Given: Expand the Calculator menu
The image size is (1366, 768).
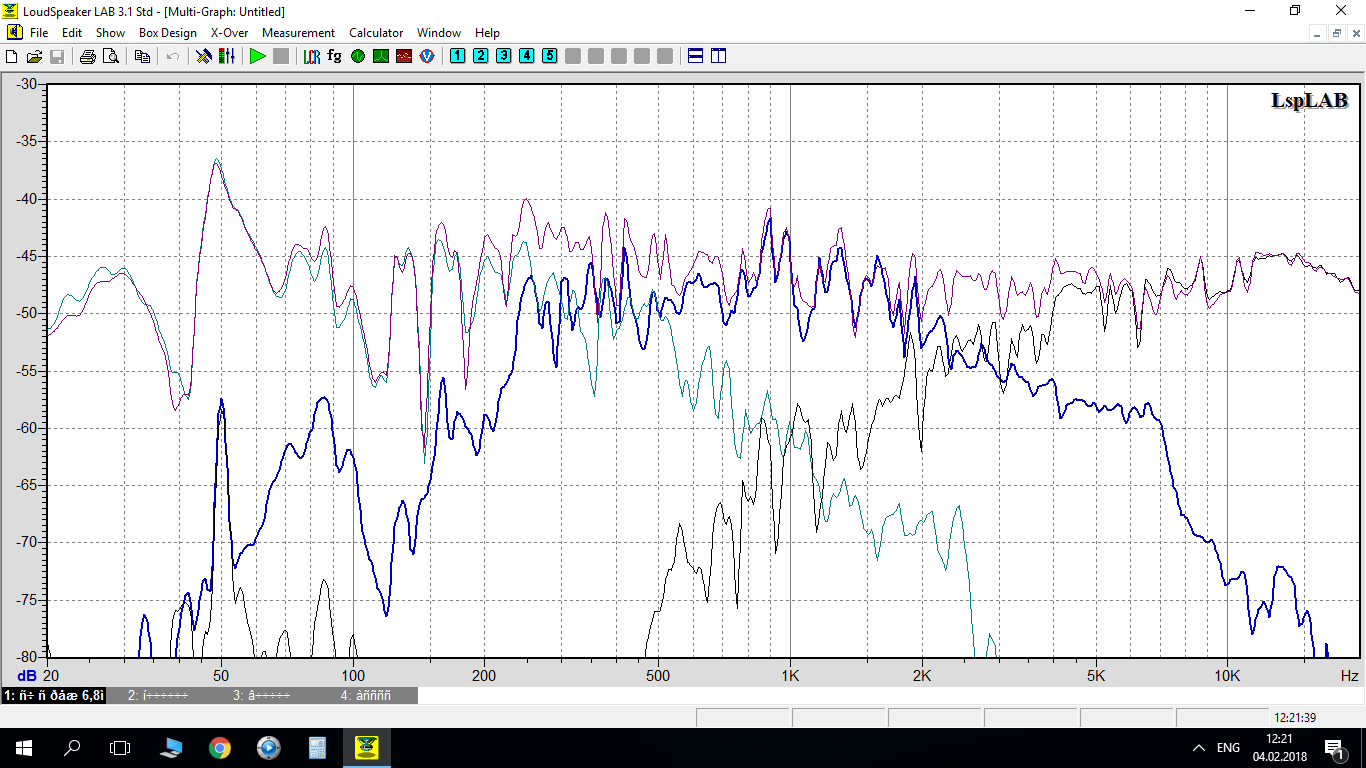Looking at the screenshot, I should (376, 33).
